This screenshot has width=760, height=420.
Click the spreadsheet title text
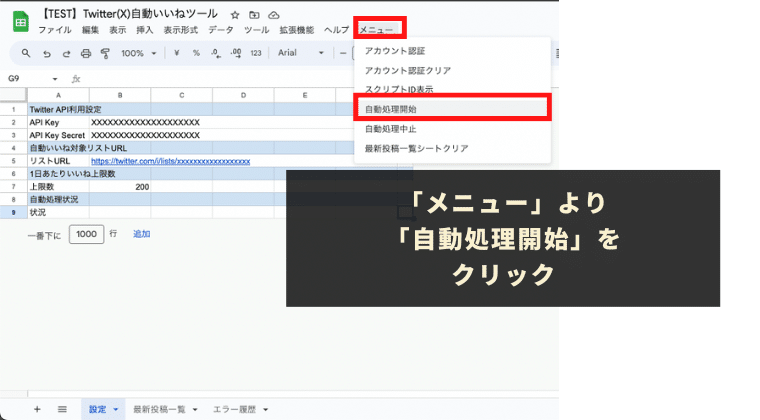128,14
